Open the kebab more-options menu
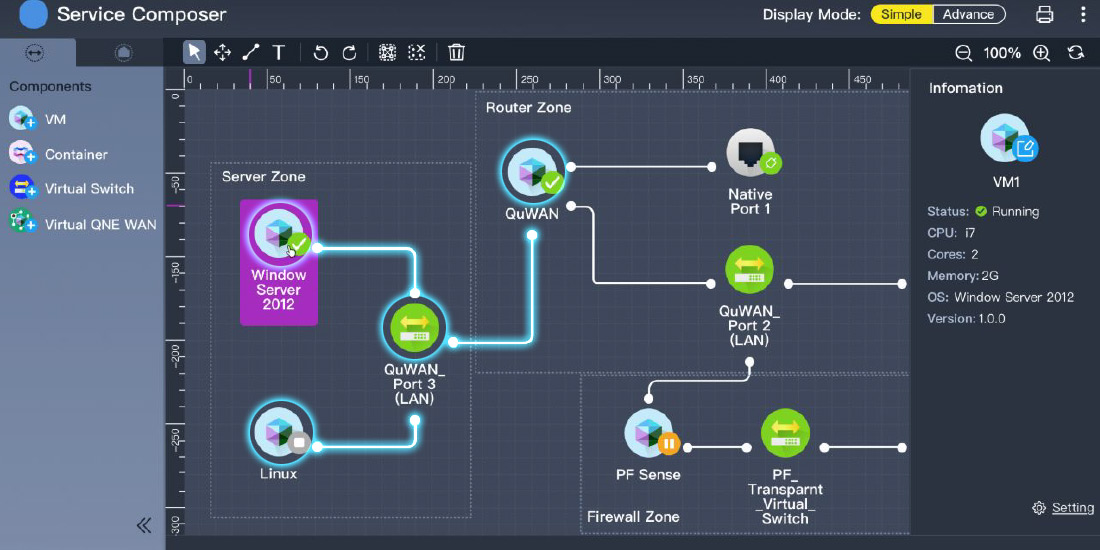The width and height of the screenshot is (1100, 550). click(1083, 14)
